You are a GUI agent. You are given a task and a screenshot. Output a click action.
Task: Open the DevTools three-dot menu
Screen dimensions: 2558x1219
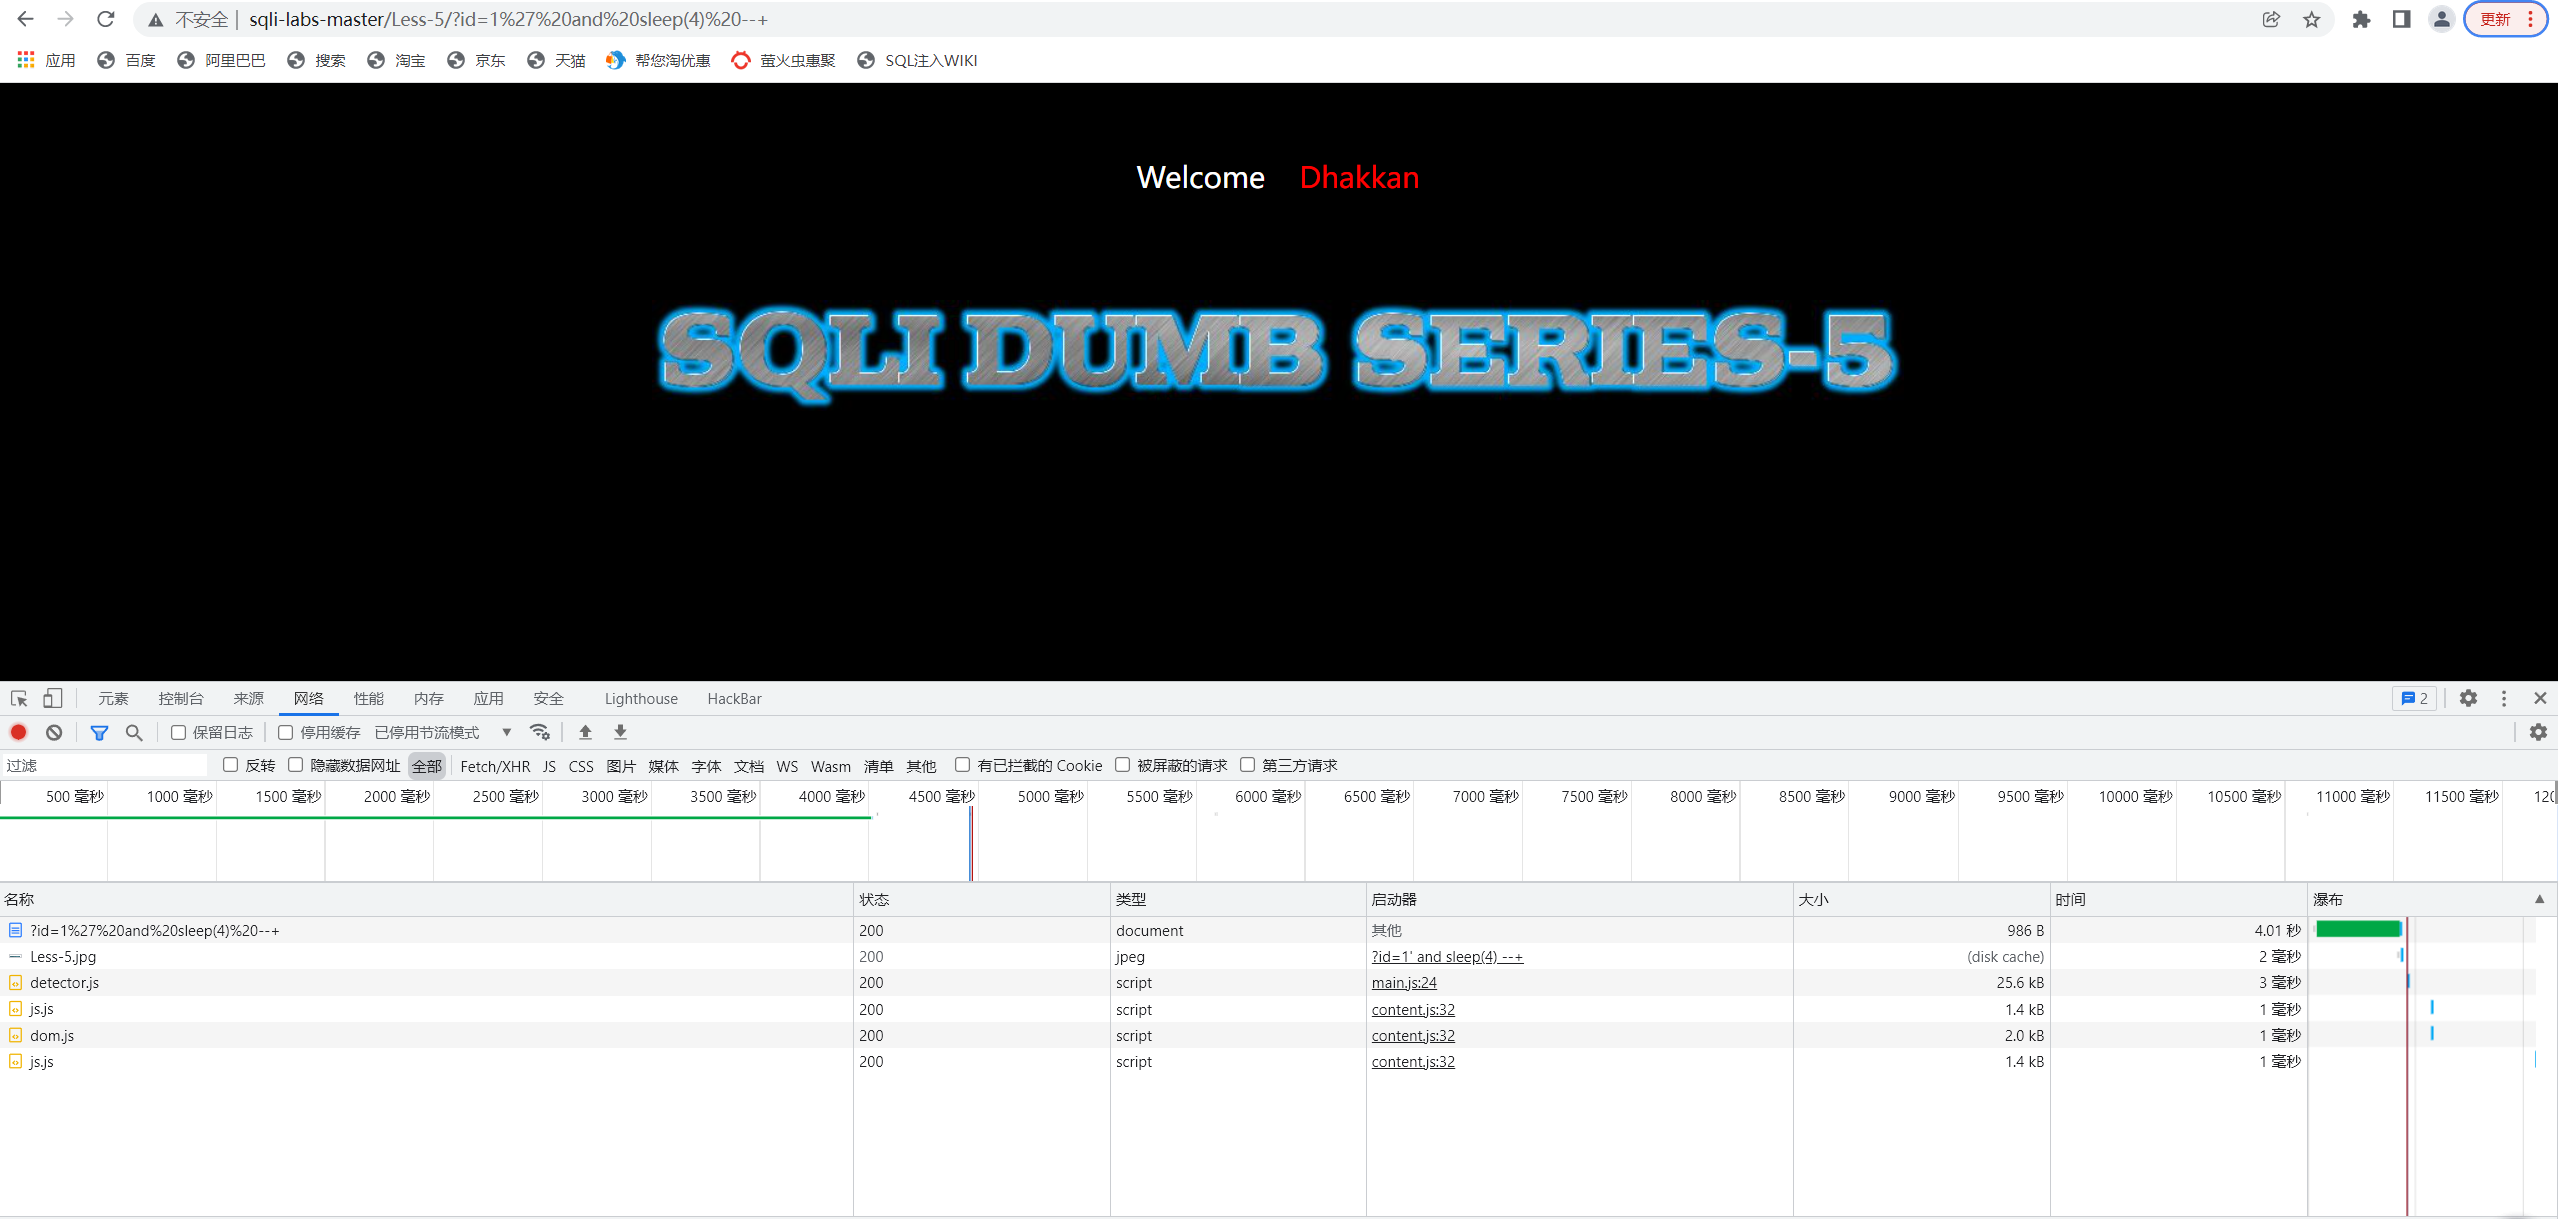pyautogui.click(x=2504, y=698)
